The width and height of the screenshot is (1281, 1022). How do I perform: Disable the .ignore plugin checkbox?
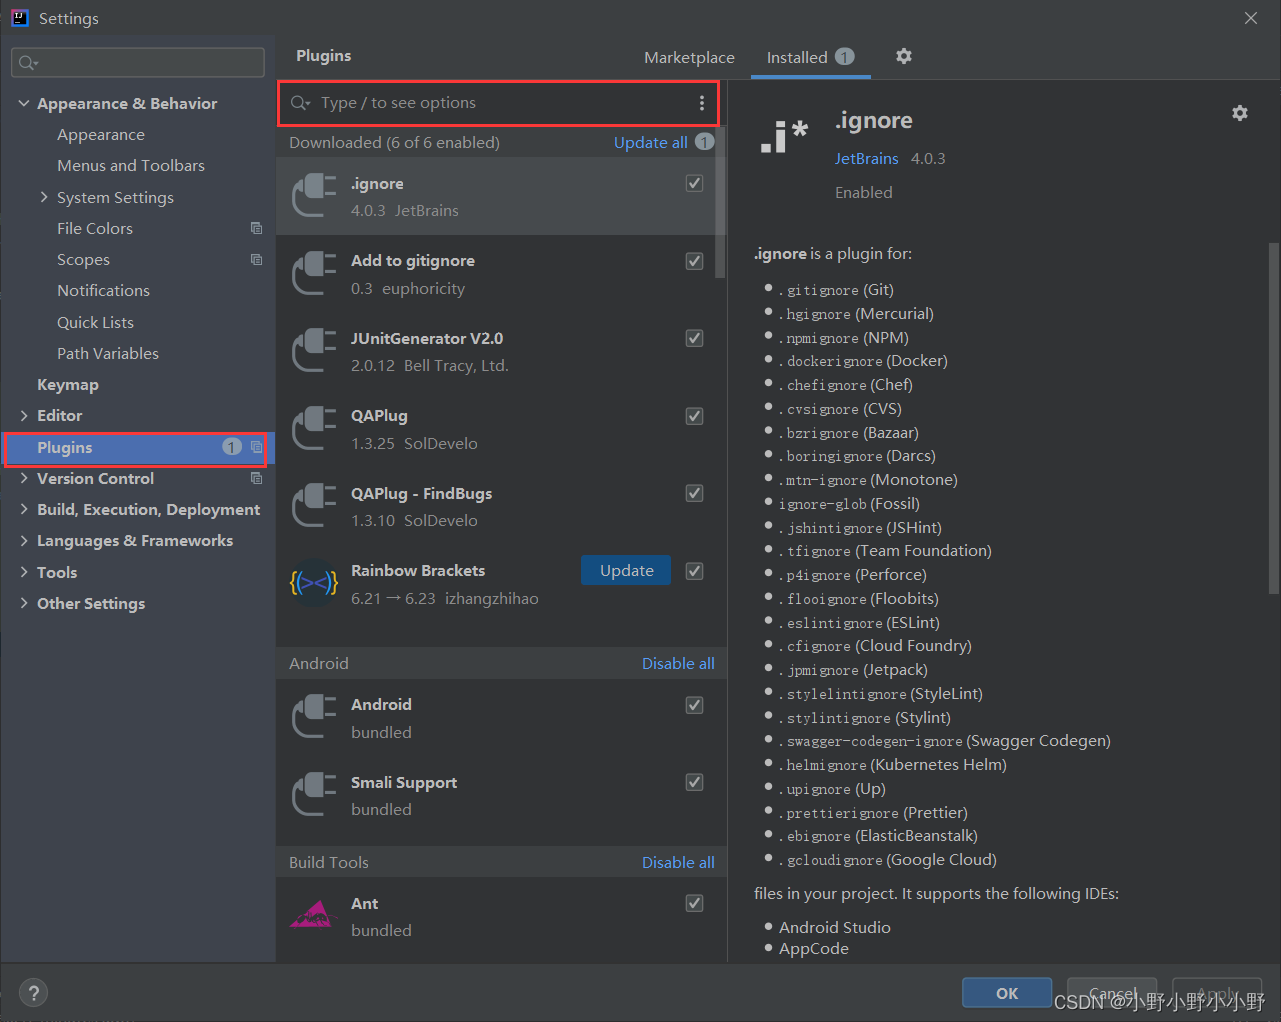tap(694, 183)
